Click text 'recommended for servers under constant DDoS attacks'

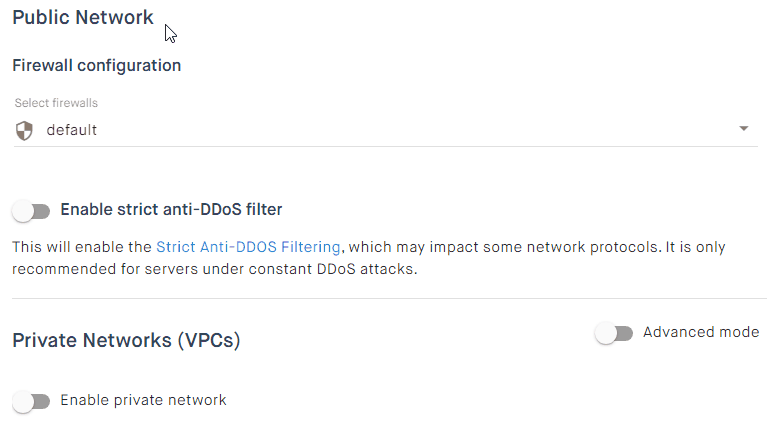[214, 269]
